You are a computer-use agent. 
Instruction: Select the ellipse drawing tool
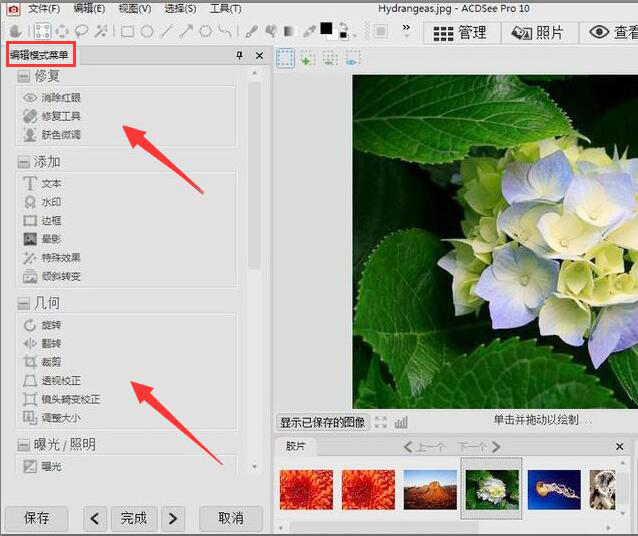(x=147, y=31)
